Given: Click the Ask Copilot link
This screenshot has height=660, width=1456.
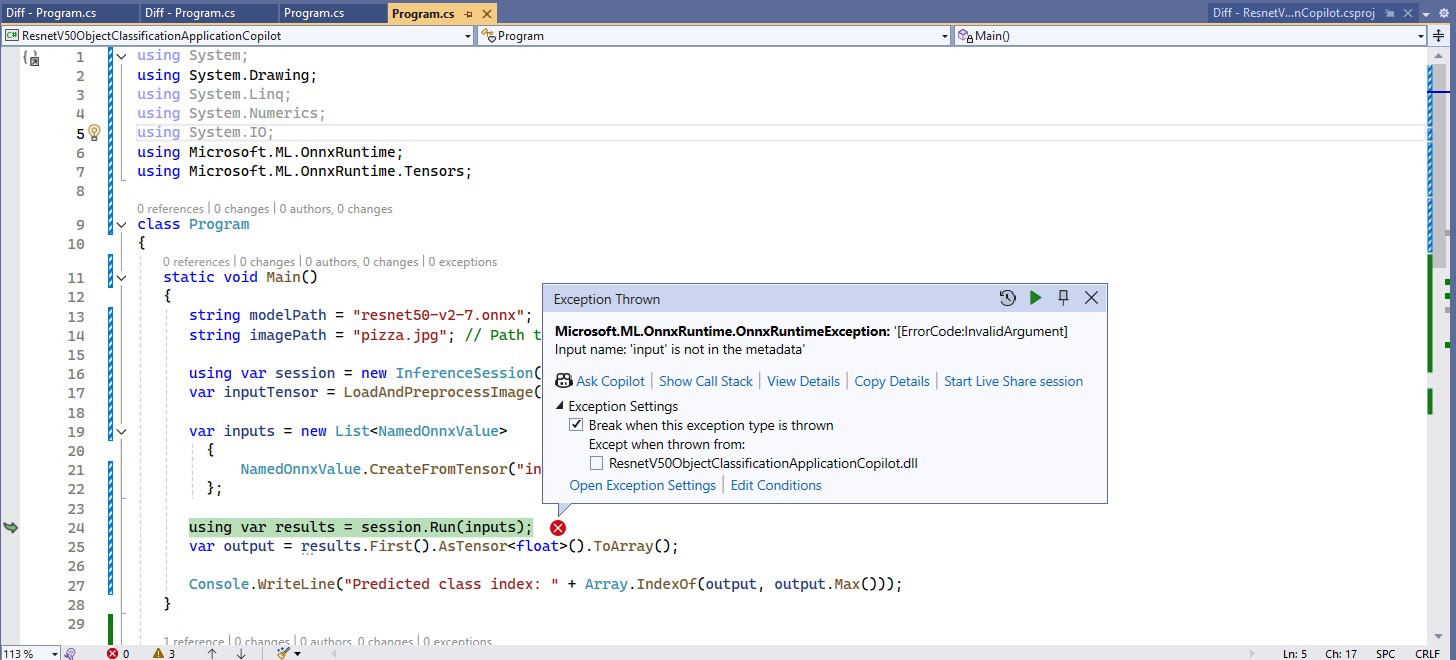Looking at the screenshot, I should (610, 381).
